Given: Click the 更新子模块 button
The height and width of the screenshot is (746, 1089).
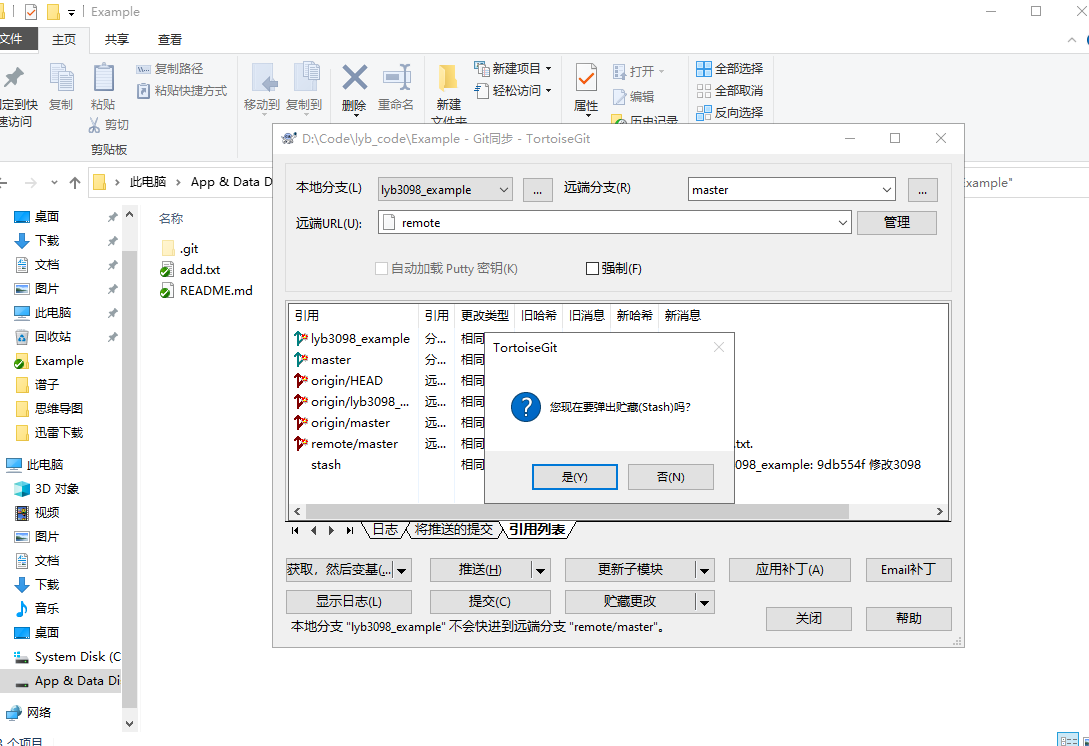Looking at the screenshot, I should point(630,570).
